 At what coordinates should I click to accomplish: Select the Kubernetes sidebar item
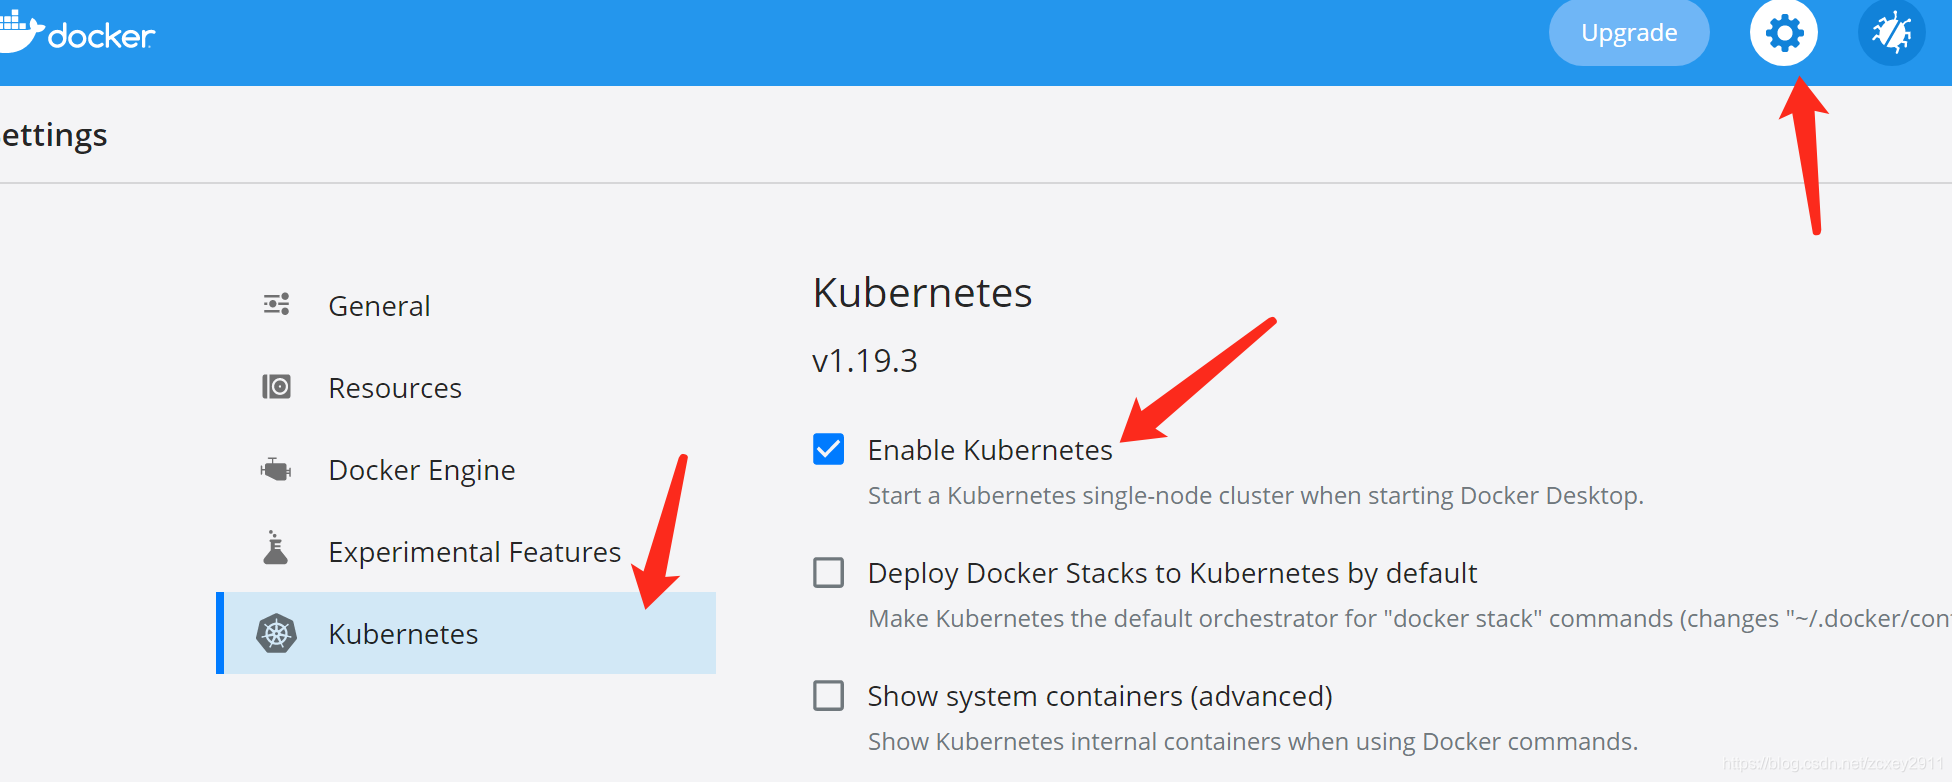[x=466, y=633]
